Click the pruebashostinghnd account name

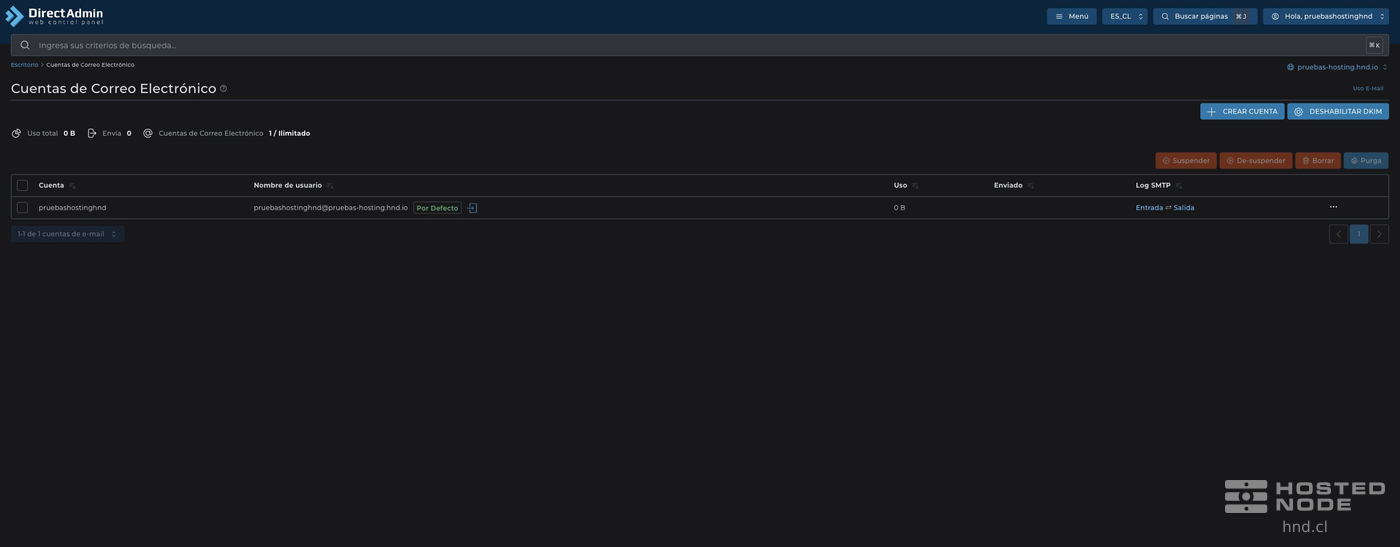click(x=72, y=208)
